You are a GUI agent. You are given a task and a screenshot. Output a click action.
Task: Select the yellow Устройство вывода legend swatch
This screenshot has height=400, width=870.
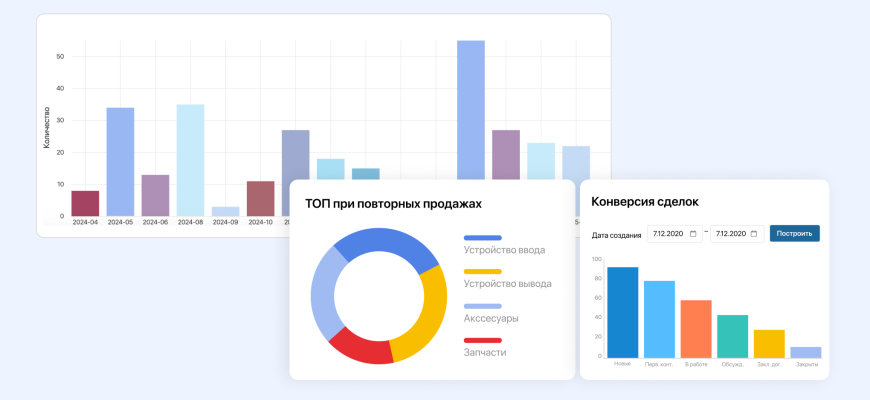482,272
